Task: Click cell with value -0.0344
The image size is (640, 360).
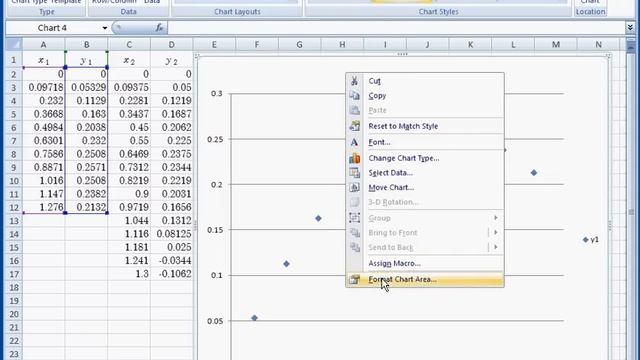Action: [171, 261]
